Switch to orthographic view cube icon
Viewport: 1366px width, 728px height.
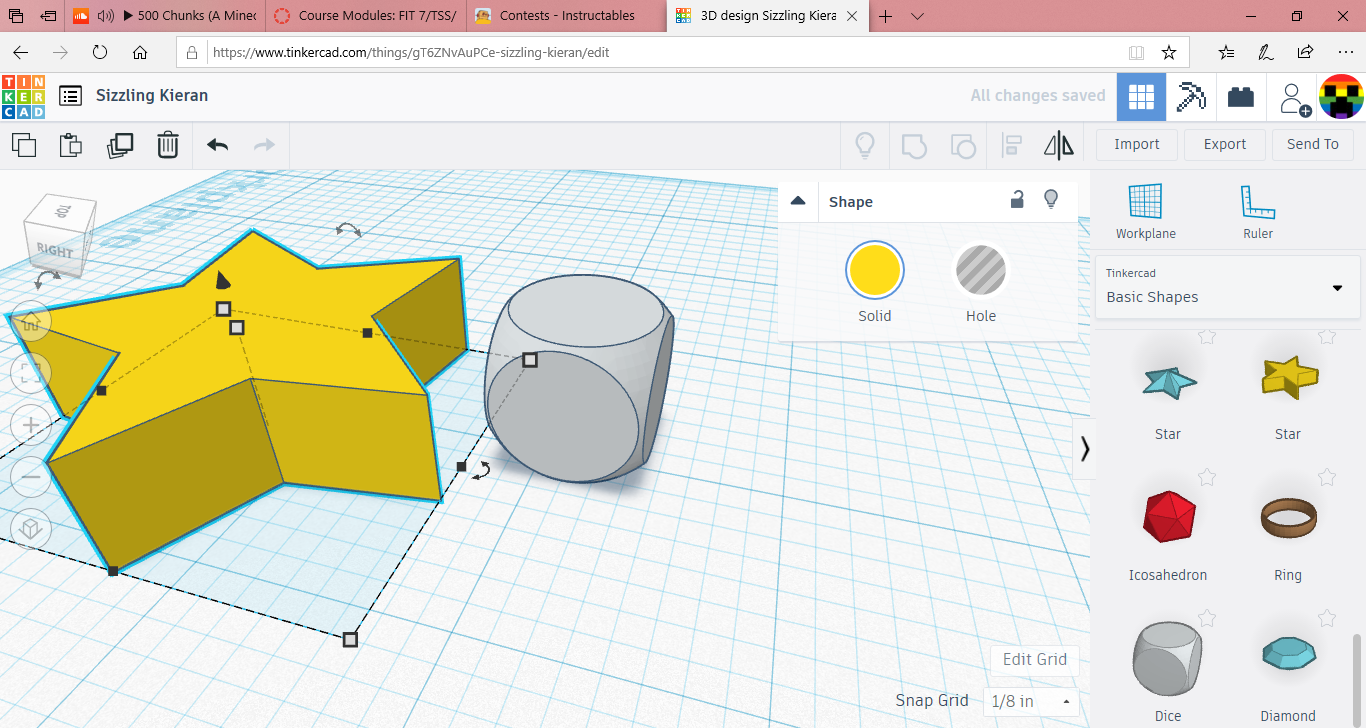(31, 528)
